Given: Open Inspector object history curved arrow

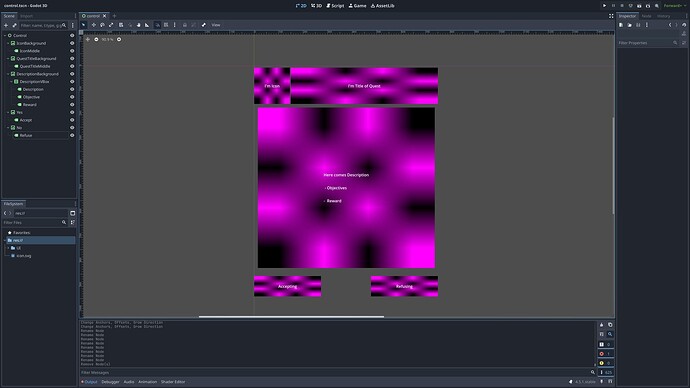Looking at the screenshot, I should [684, 25].
